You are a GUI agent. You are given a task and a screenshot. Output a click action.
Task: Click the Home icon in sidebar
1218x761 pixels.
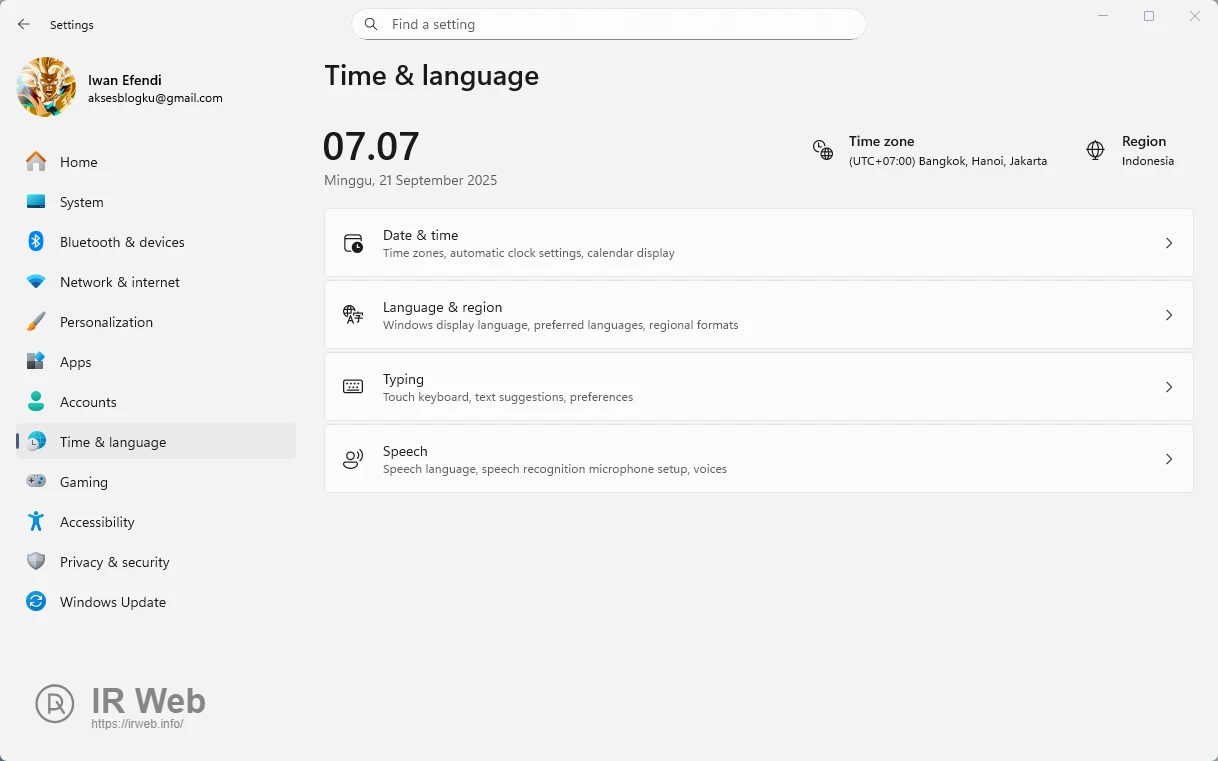click(36, 162)
